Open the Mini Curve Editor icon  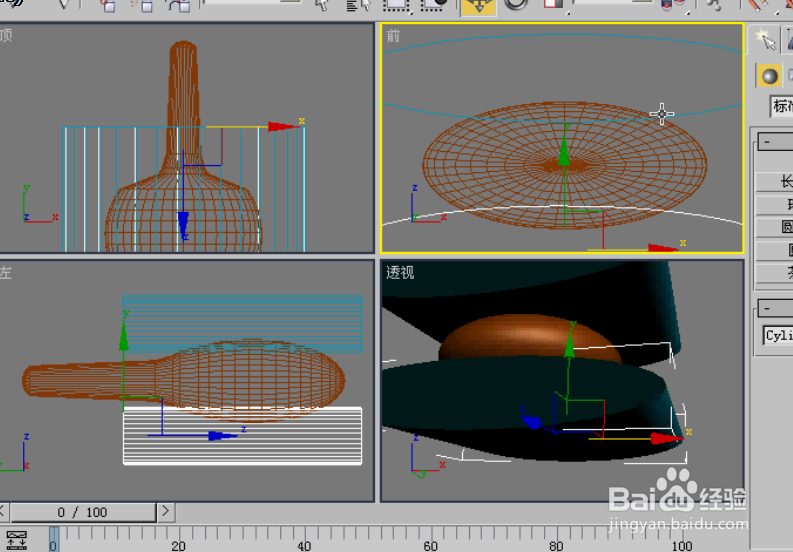(16, 540)
